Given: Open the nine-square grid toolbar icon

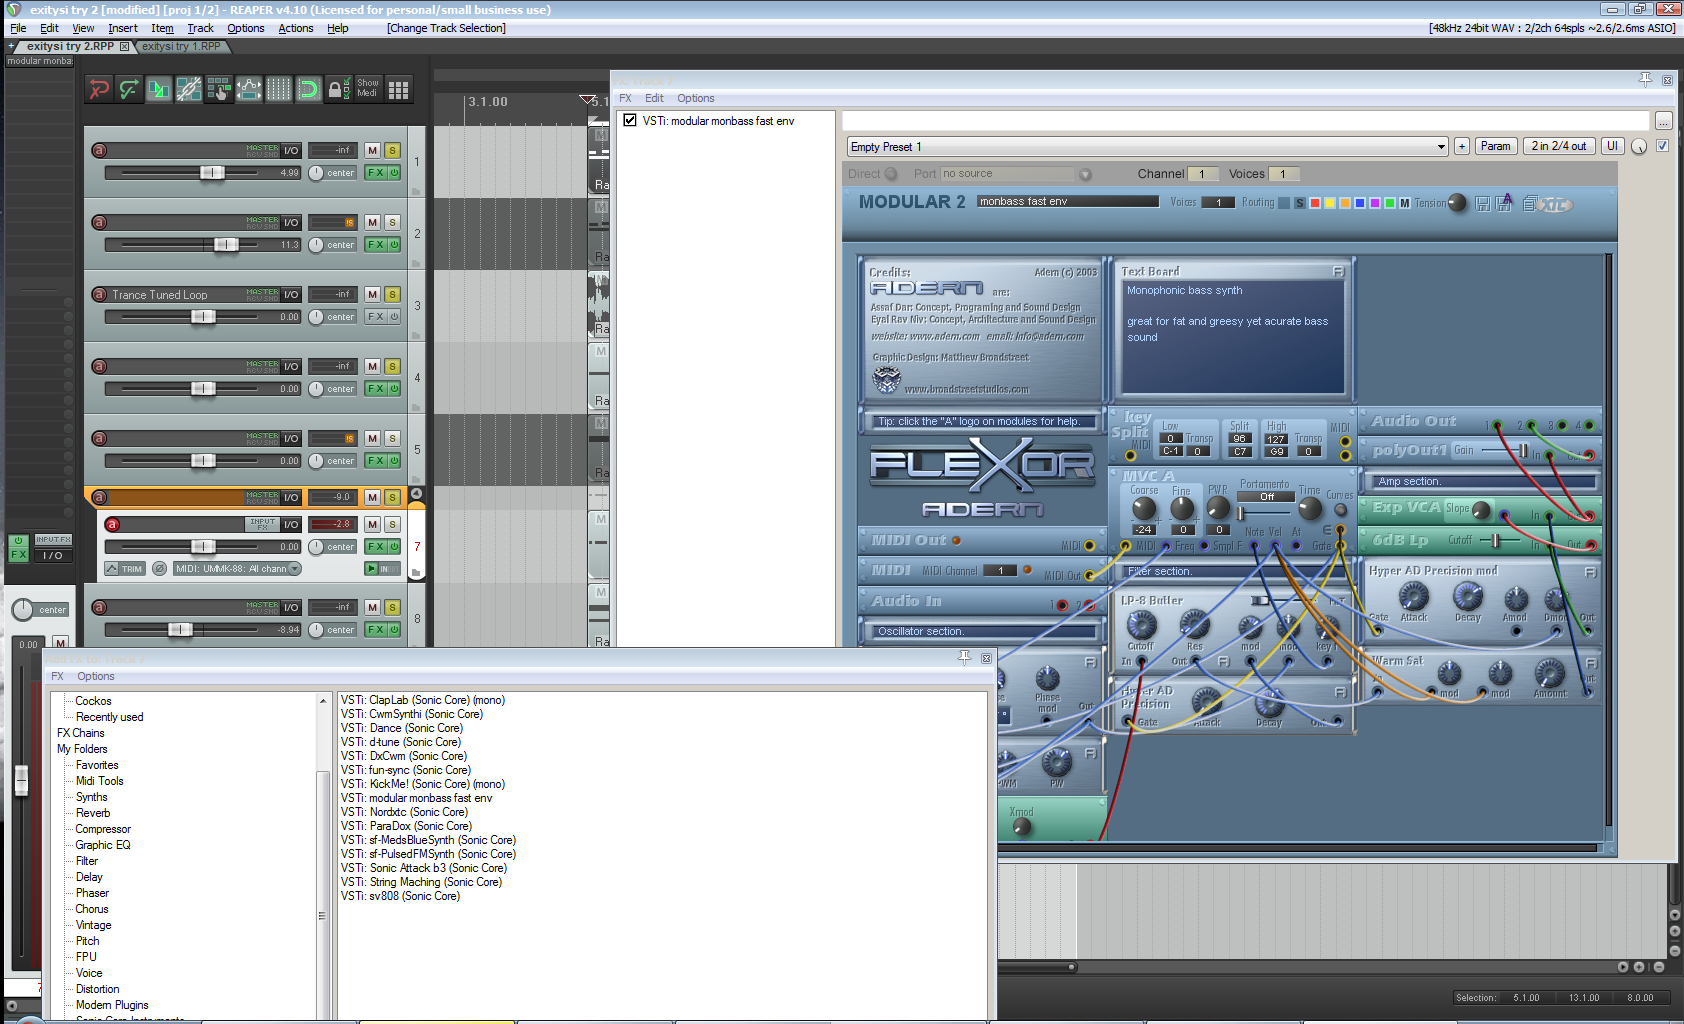Looking at the screenshot, I should (x=398, y=89).
